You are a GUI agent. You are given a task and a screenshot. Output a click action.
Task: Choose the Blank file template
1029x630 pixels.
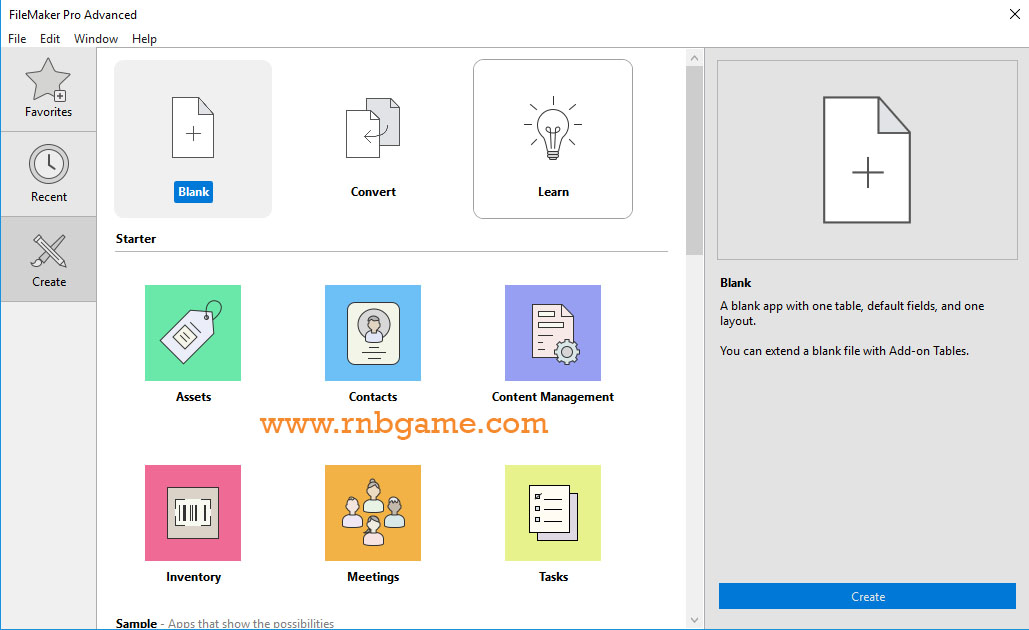pyautogui.click(x=193, y=139)
